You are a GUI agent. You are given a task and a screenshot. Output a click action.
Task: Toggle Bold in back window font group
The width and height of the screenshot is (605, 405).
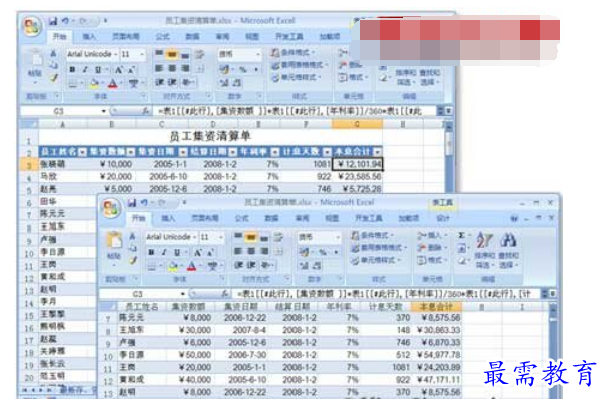72,70
